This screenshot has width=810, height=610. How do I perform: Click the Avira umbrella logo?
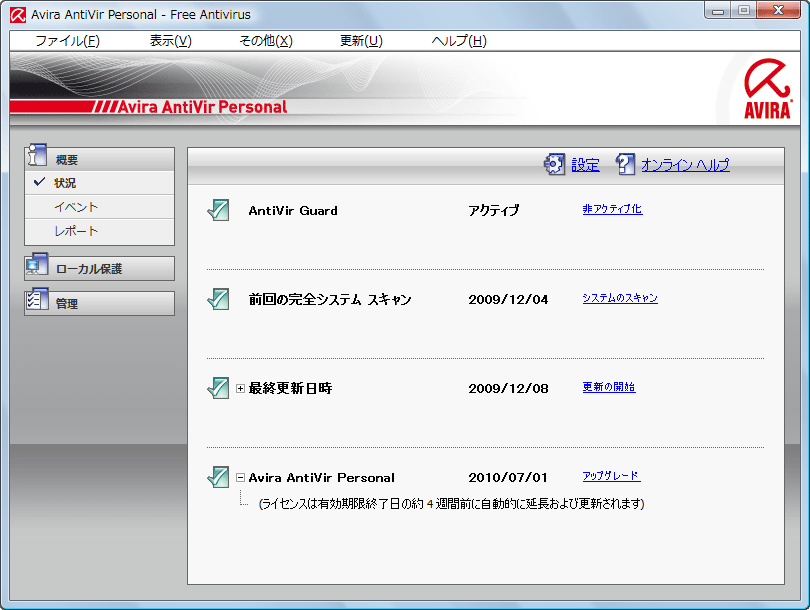[x=767, y=88]
